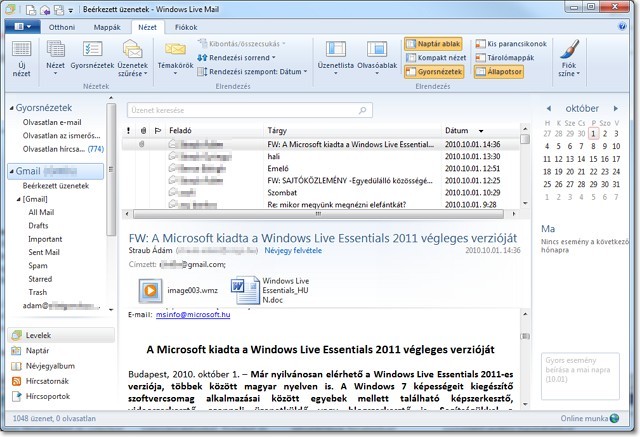Open Hírcsoportok newsgroups section
The height and width of the screenshot is (437, 640).
pos(41,396)
